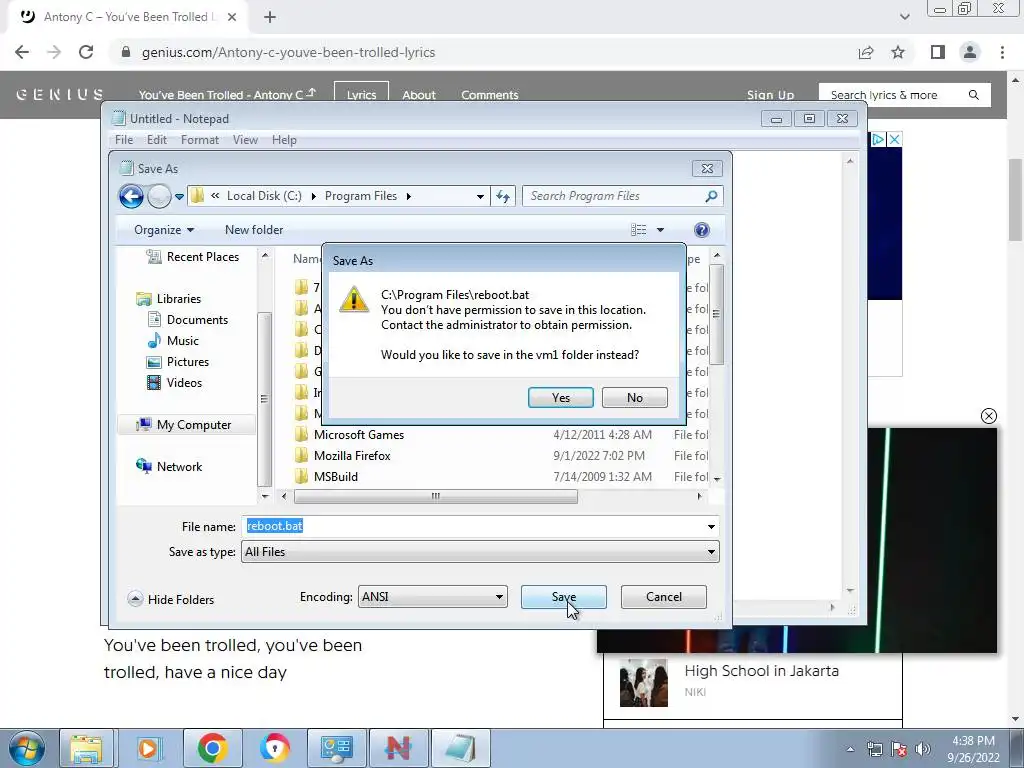Open Windows Start menu
The image size is (1024, 768).
[26, 748]
